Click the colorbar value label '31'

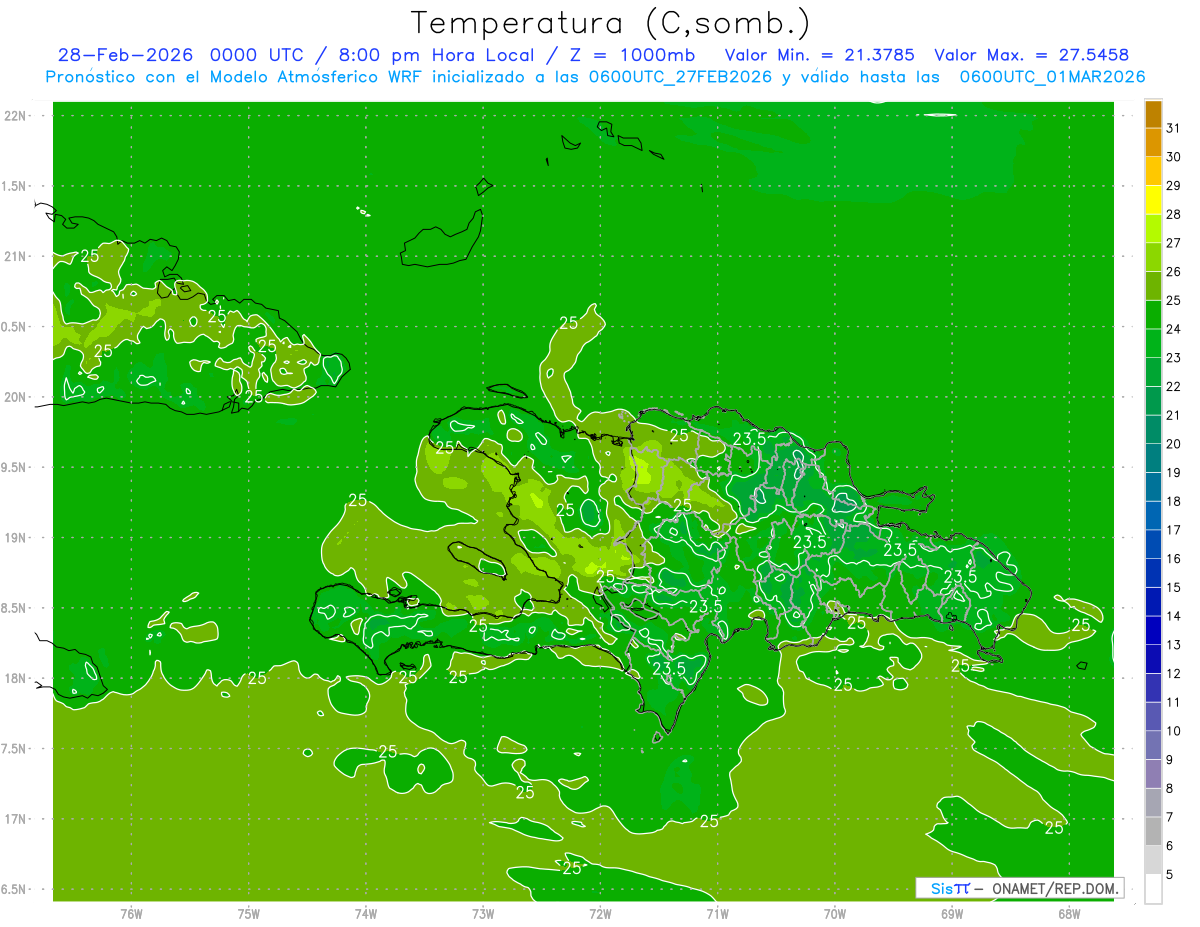point(1174,128)
